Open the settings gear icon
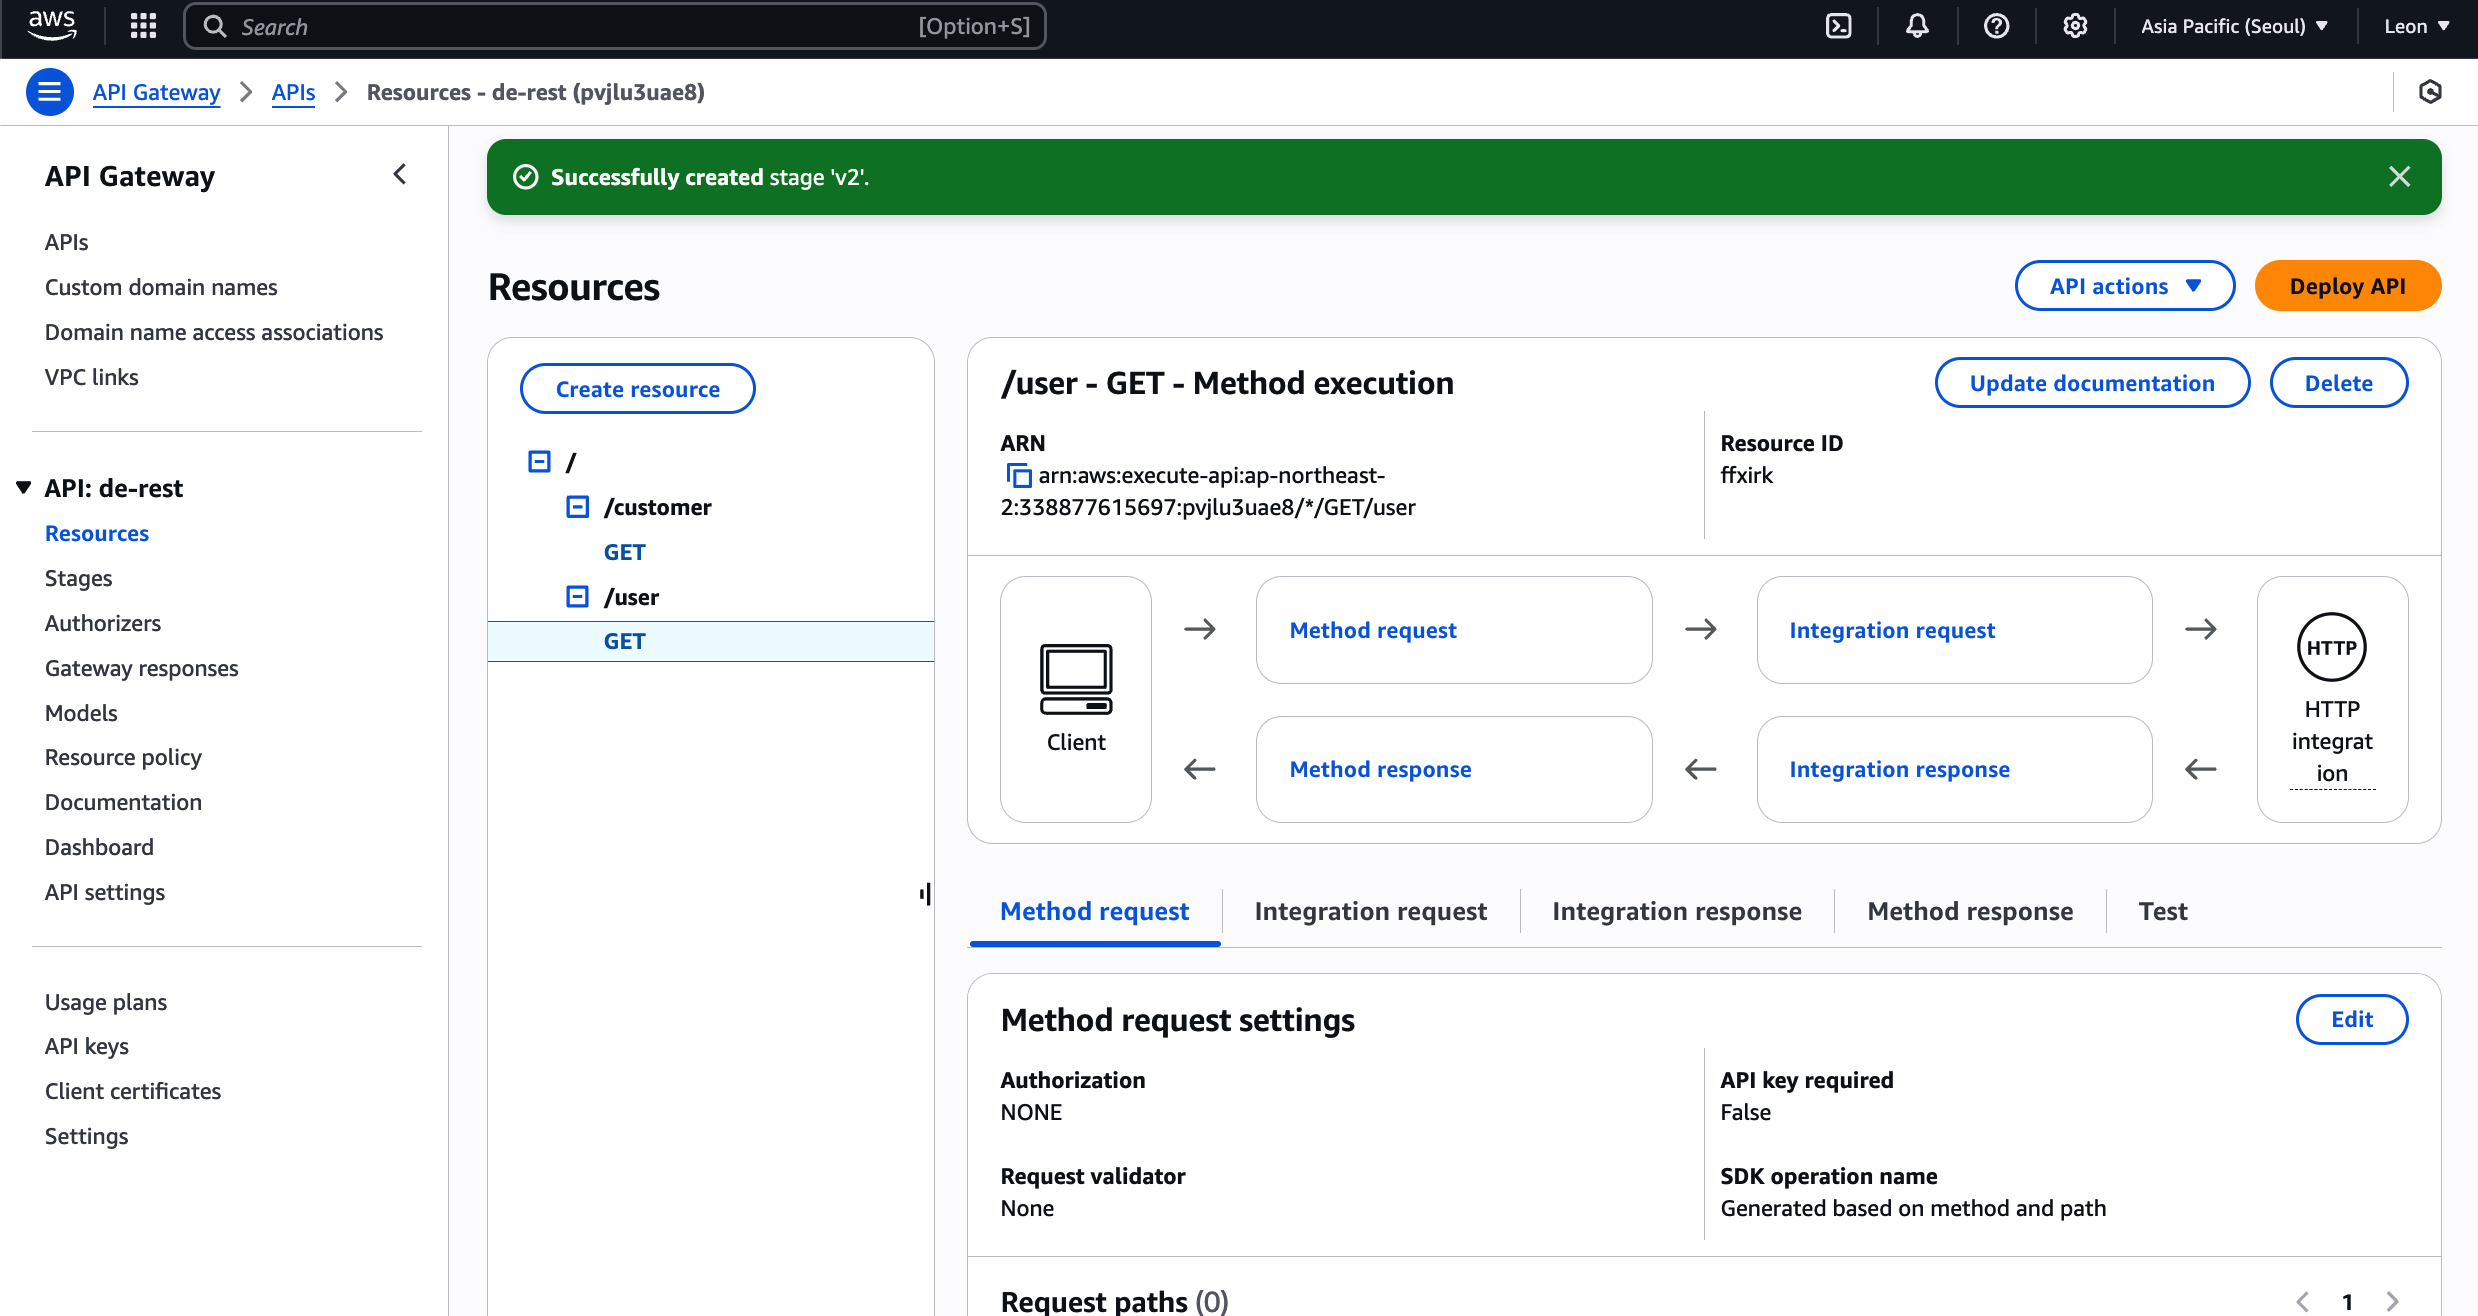The width and height of the screenshot is (2478, 1316). click(2075, 26)
